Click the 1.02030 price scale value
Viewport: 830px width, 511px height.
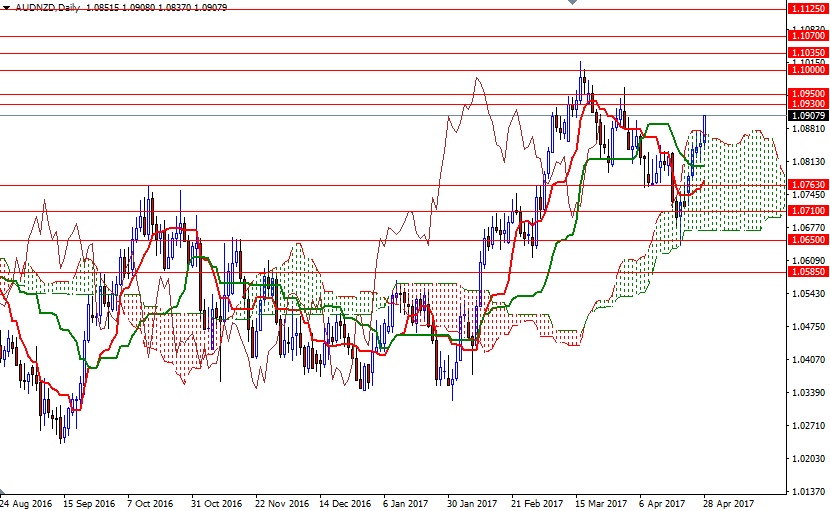coord(808,459)
